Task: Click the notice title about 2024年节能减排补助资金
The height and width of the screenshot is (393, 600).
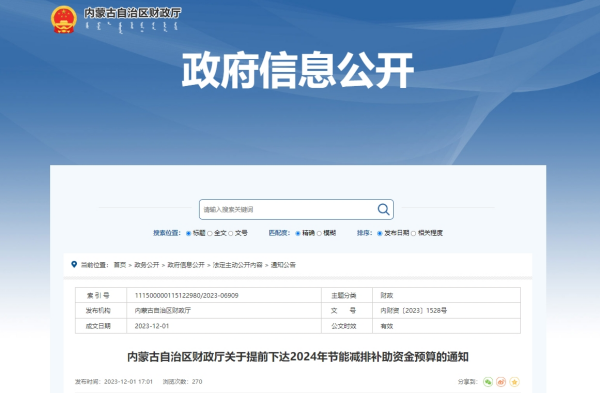Action: coord(298,357)
